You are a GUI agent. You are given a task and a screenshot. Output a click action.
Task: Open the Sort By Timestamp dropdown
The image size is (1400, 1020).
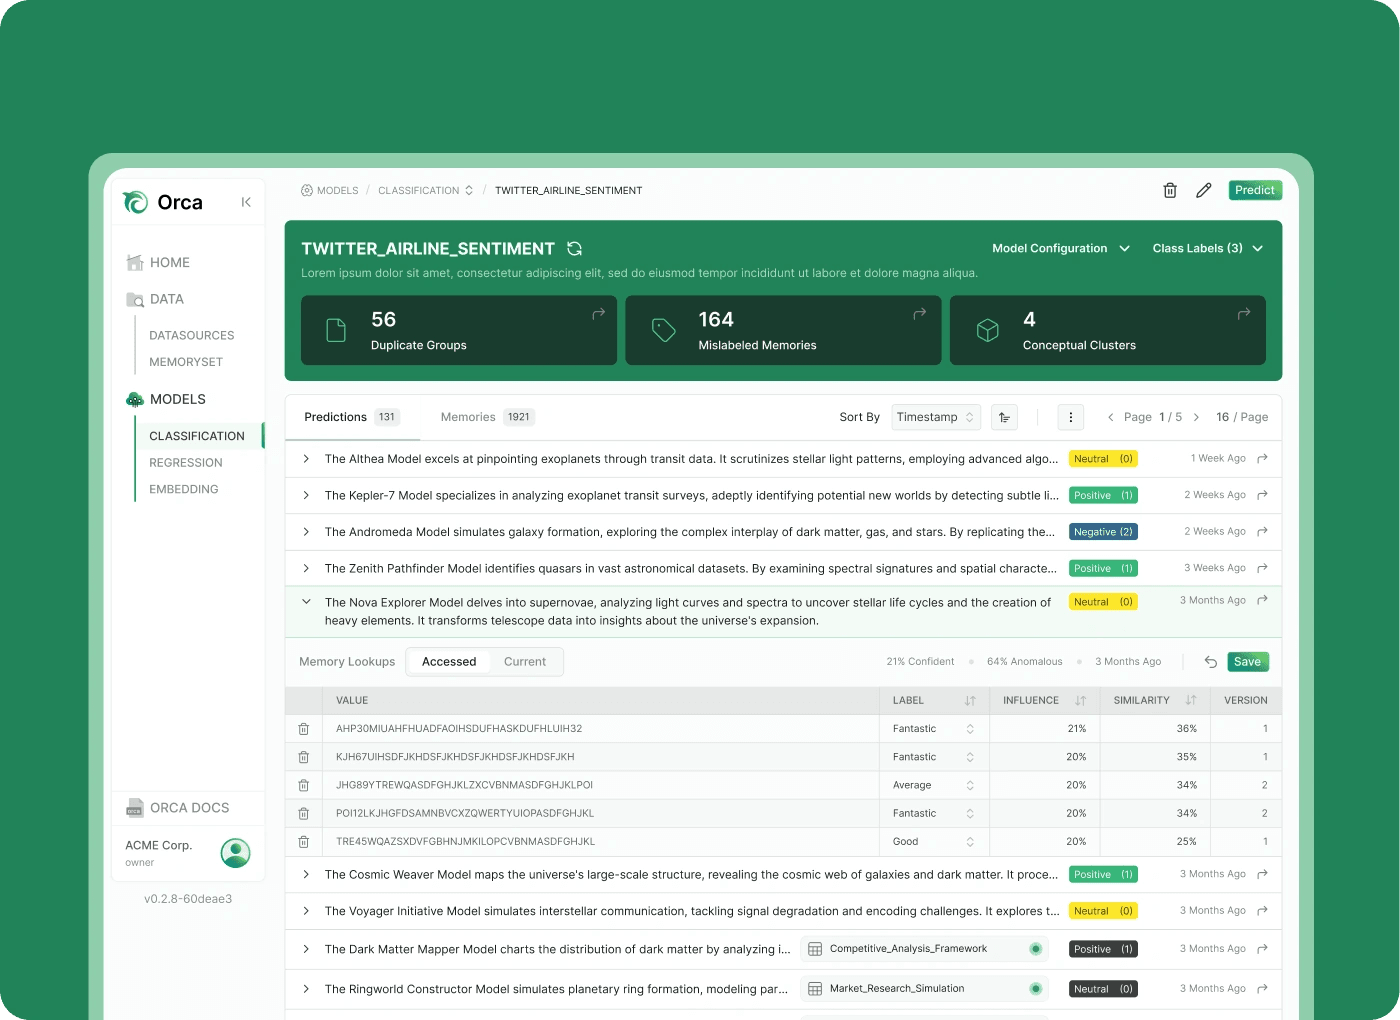point(935,417)
